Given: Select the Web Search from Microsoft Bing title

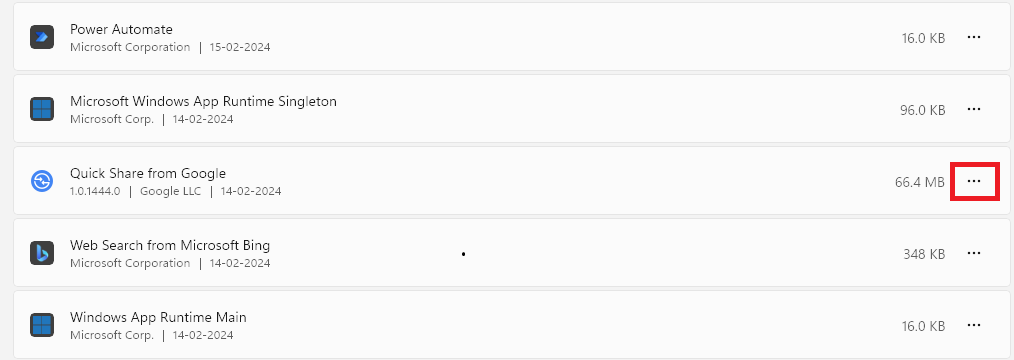Looking at the screenshot, I should click(169, 246).
